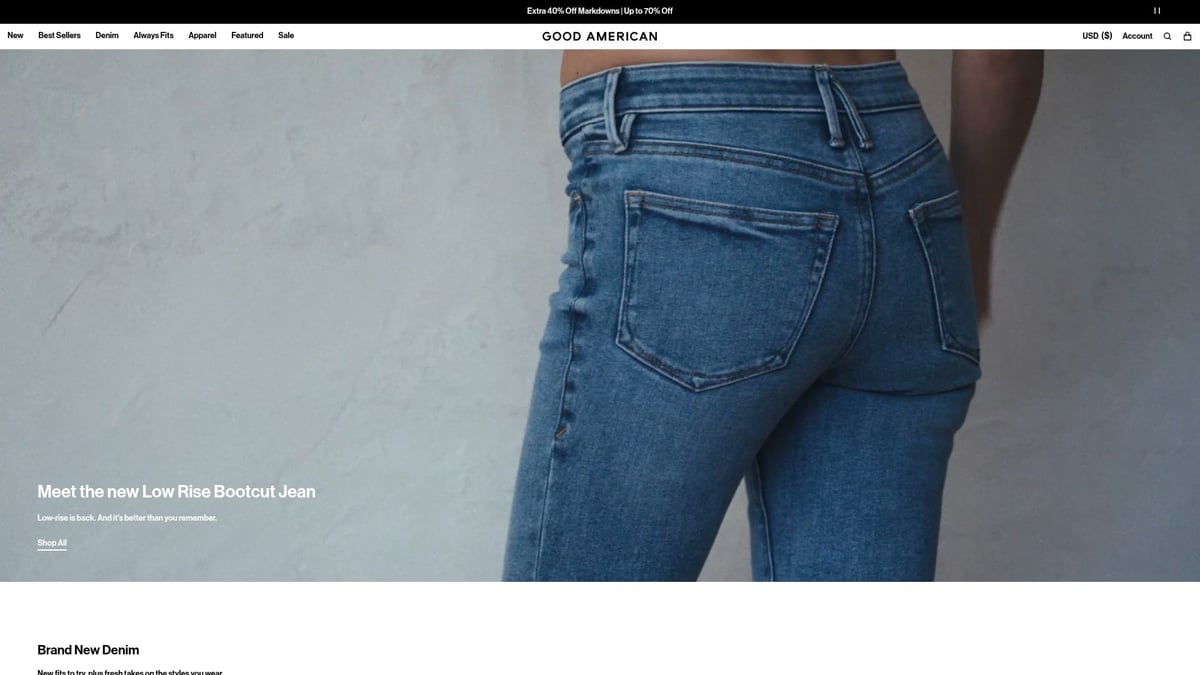Open the Always Fits menu
Image resolution: width=1200 pixels, height=675 pixels.
(153, 36)
